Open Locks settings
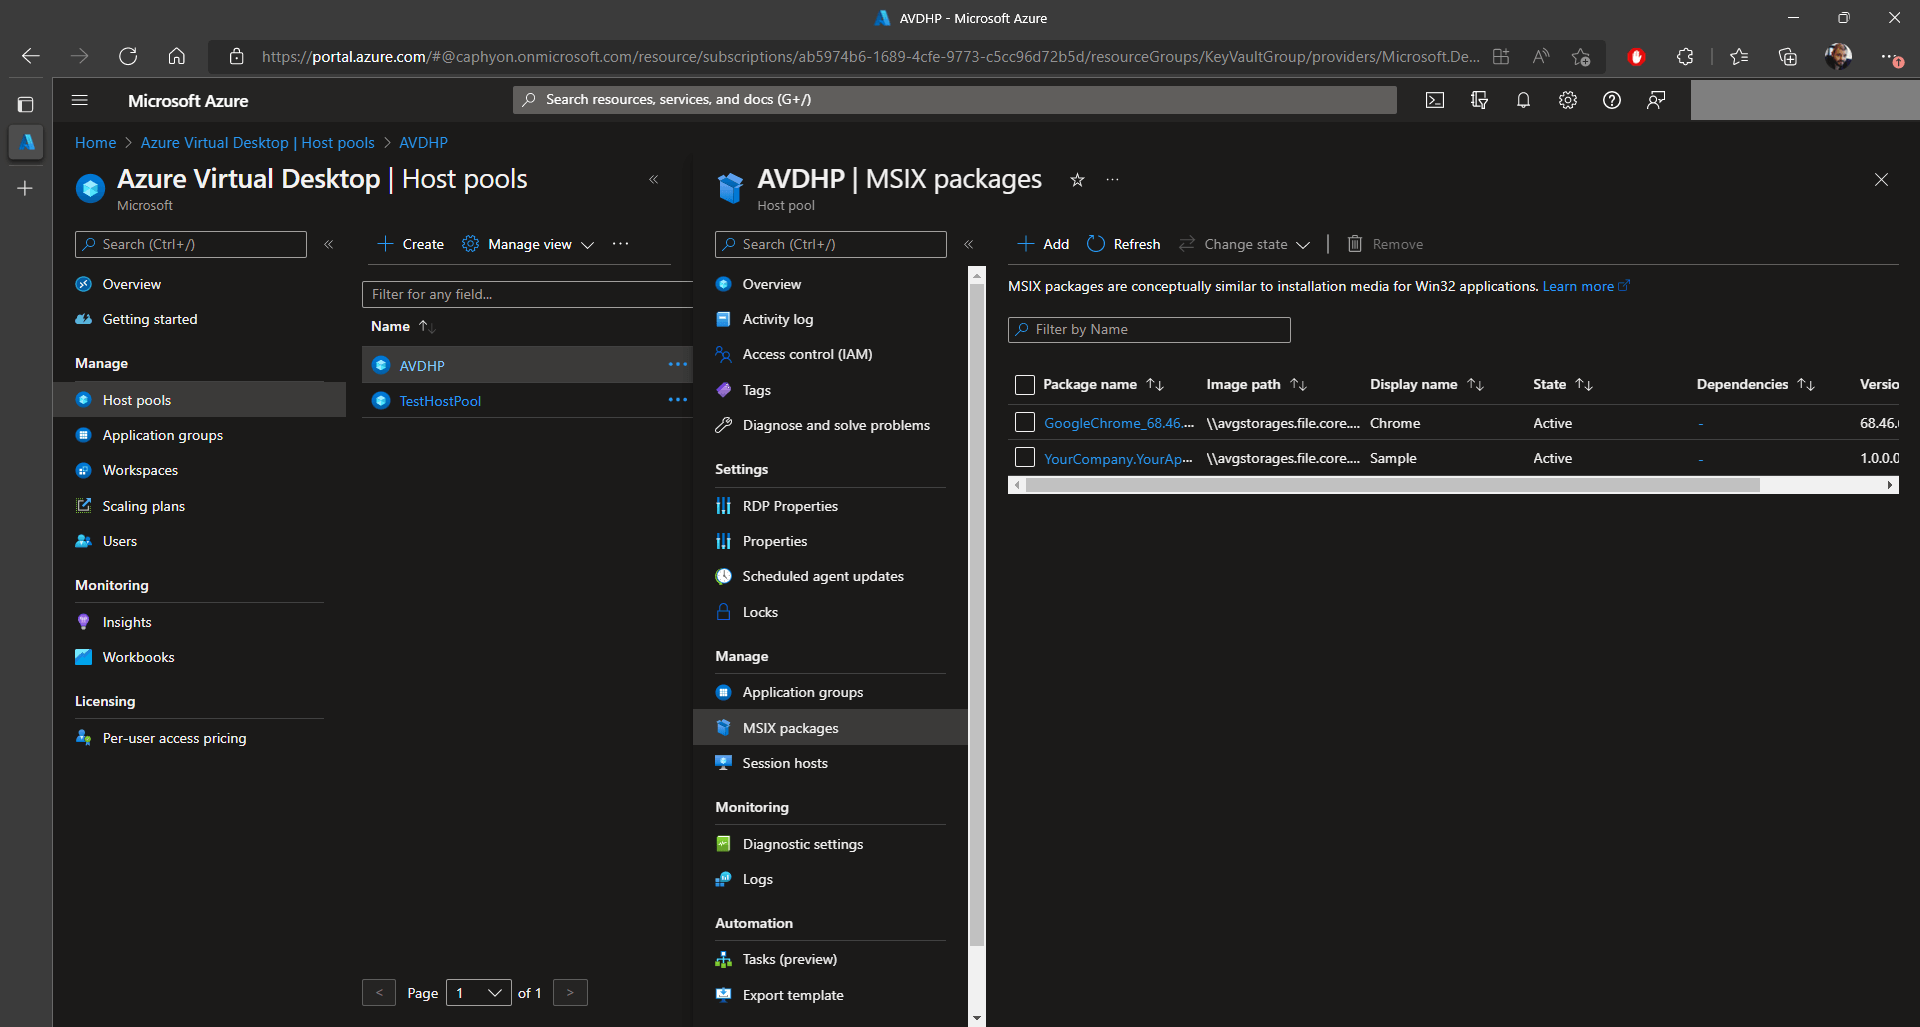This screenshot has width=1920, height=1027. (760, 612)
